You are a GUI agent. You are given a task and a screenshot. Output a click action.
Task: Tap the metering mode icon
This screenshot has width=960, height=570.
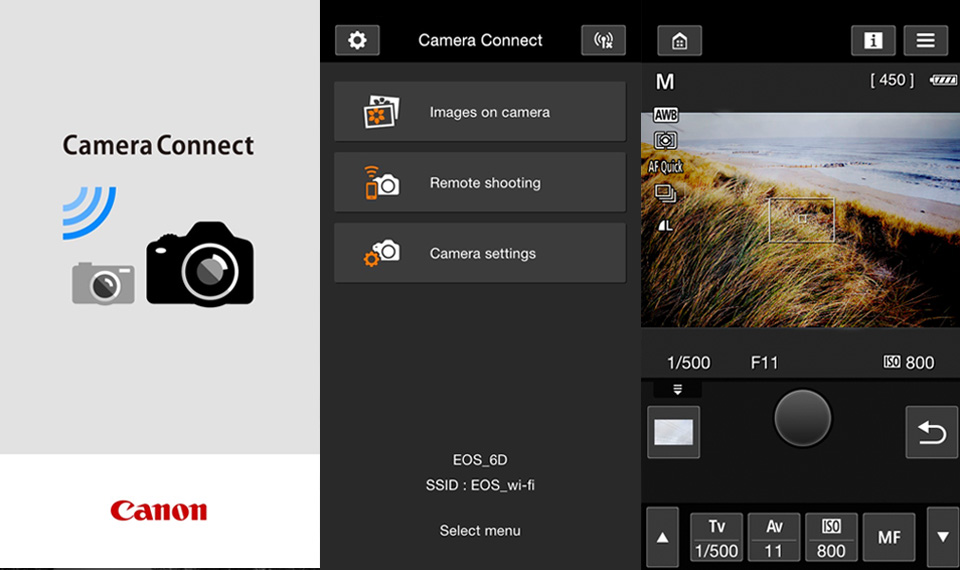665,141
